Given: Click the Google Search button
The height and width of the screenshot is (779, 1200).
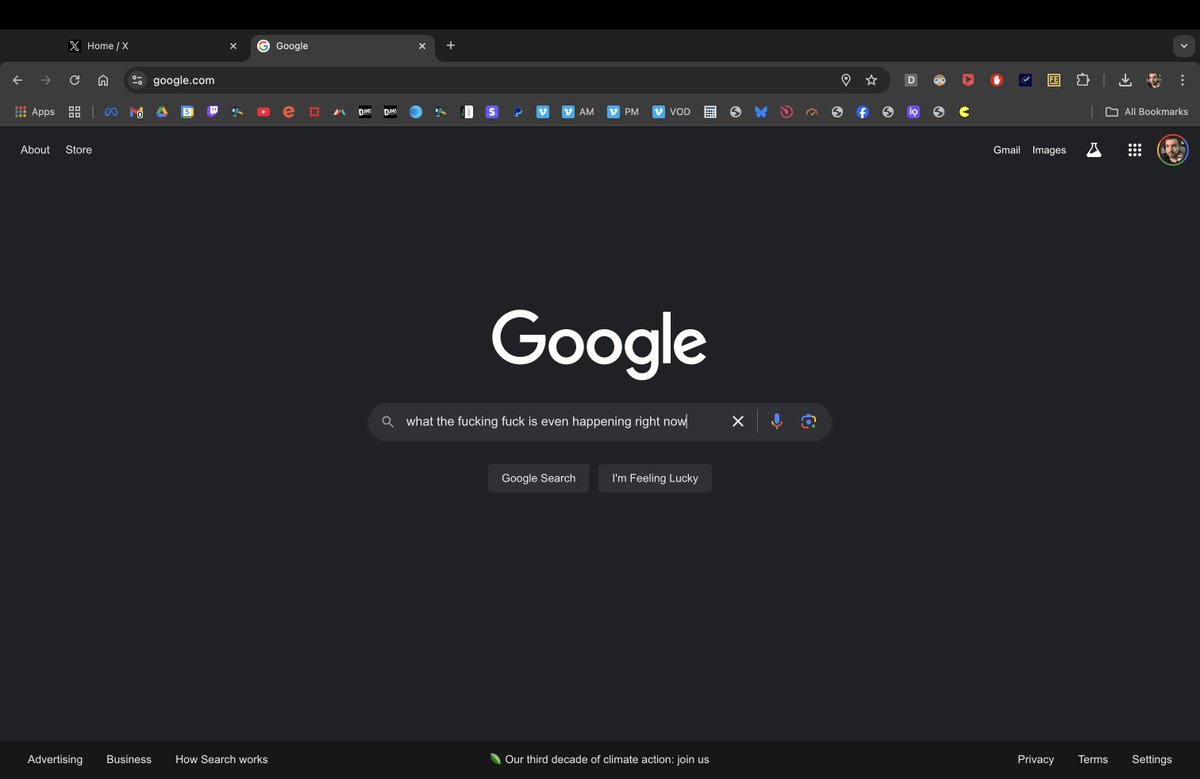Looking at the screenshot, I should (x=538, y=478).
